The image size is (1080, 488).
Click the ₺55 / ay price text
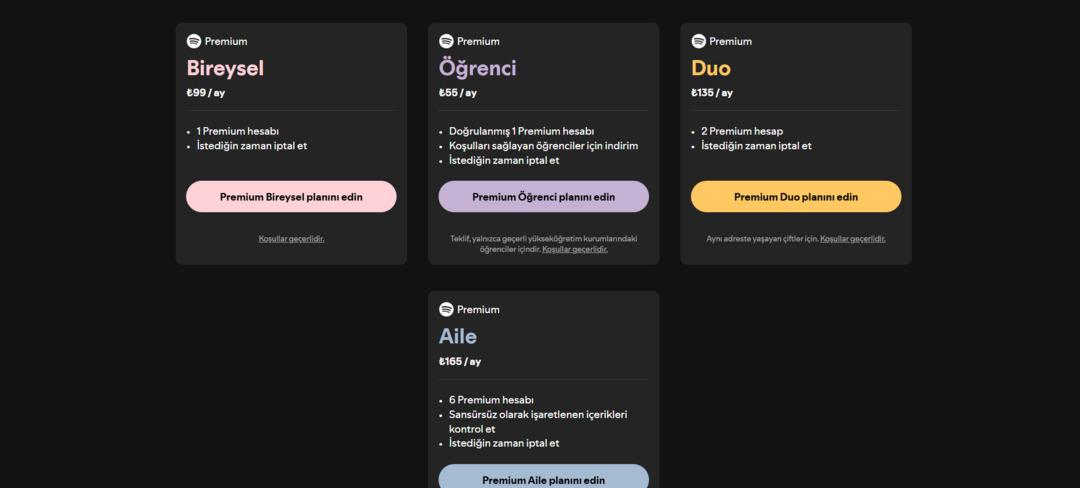coord(458,93)
